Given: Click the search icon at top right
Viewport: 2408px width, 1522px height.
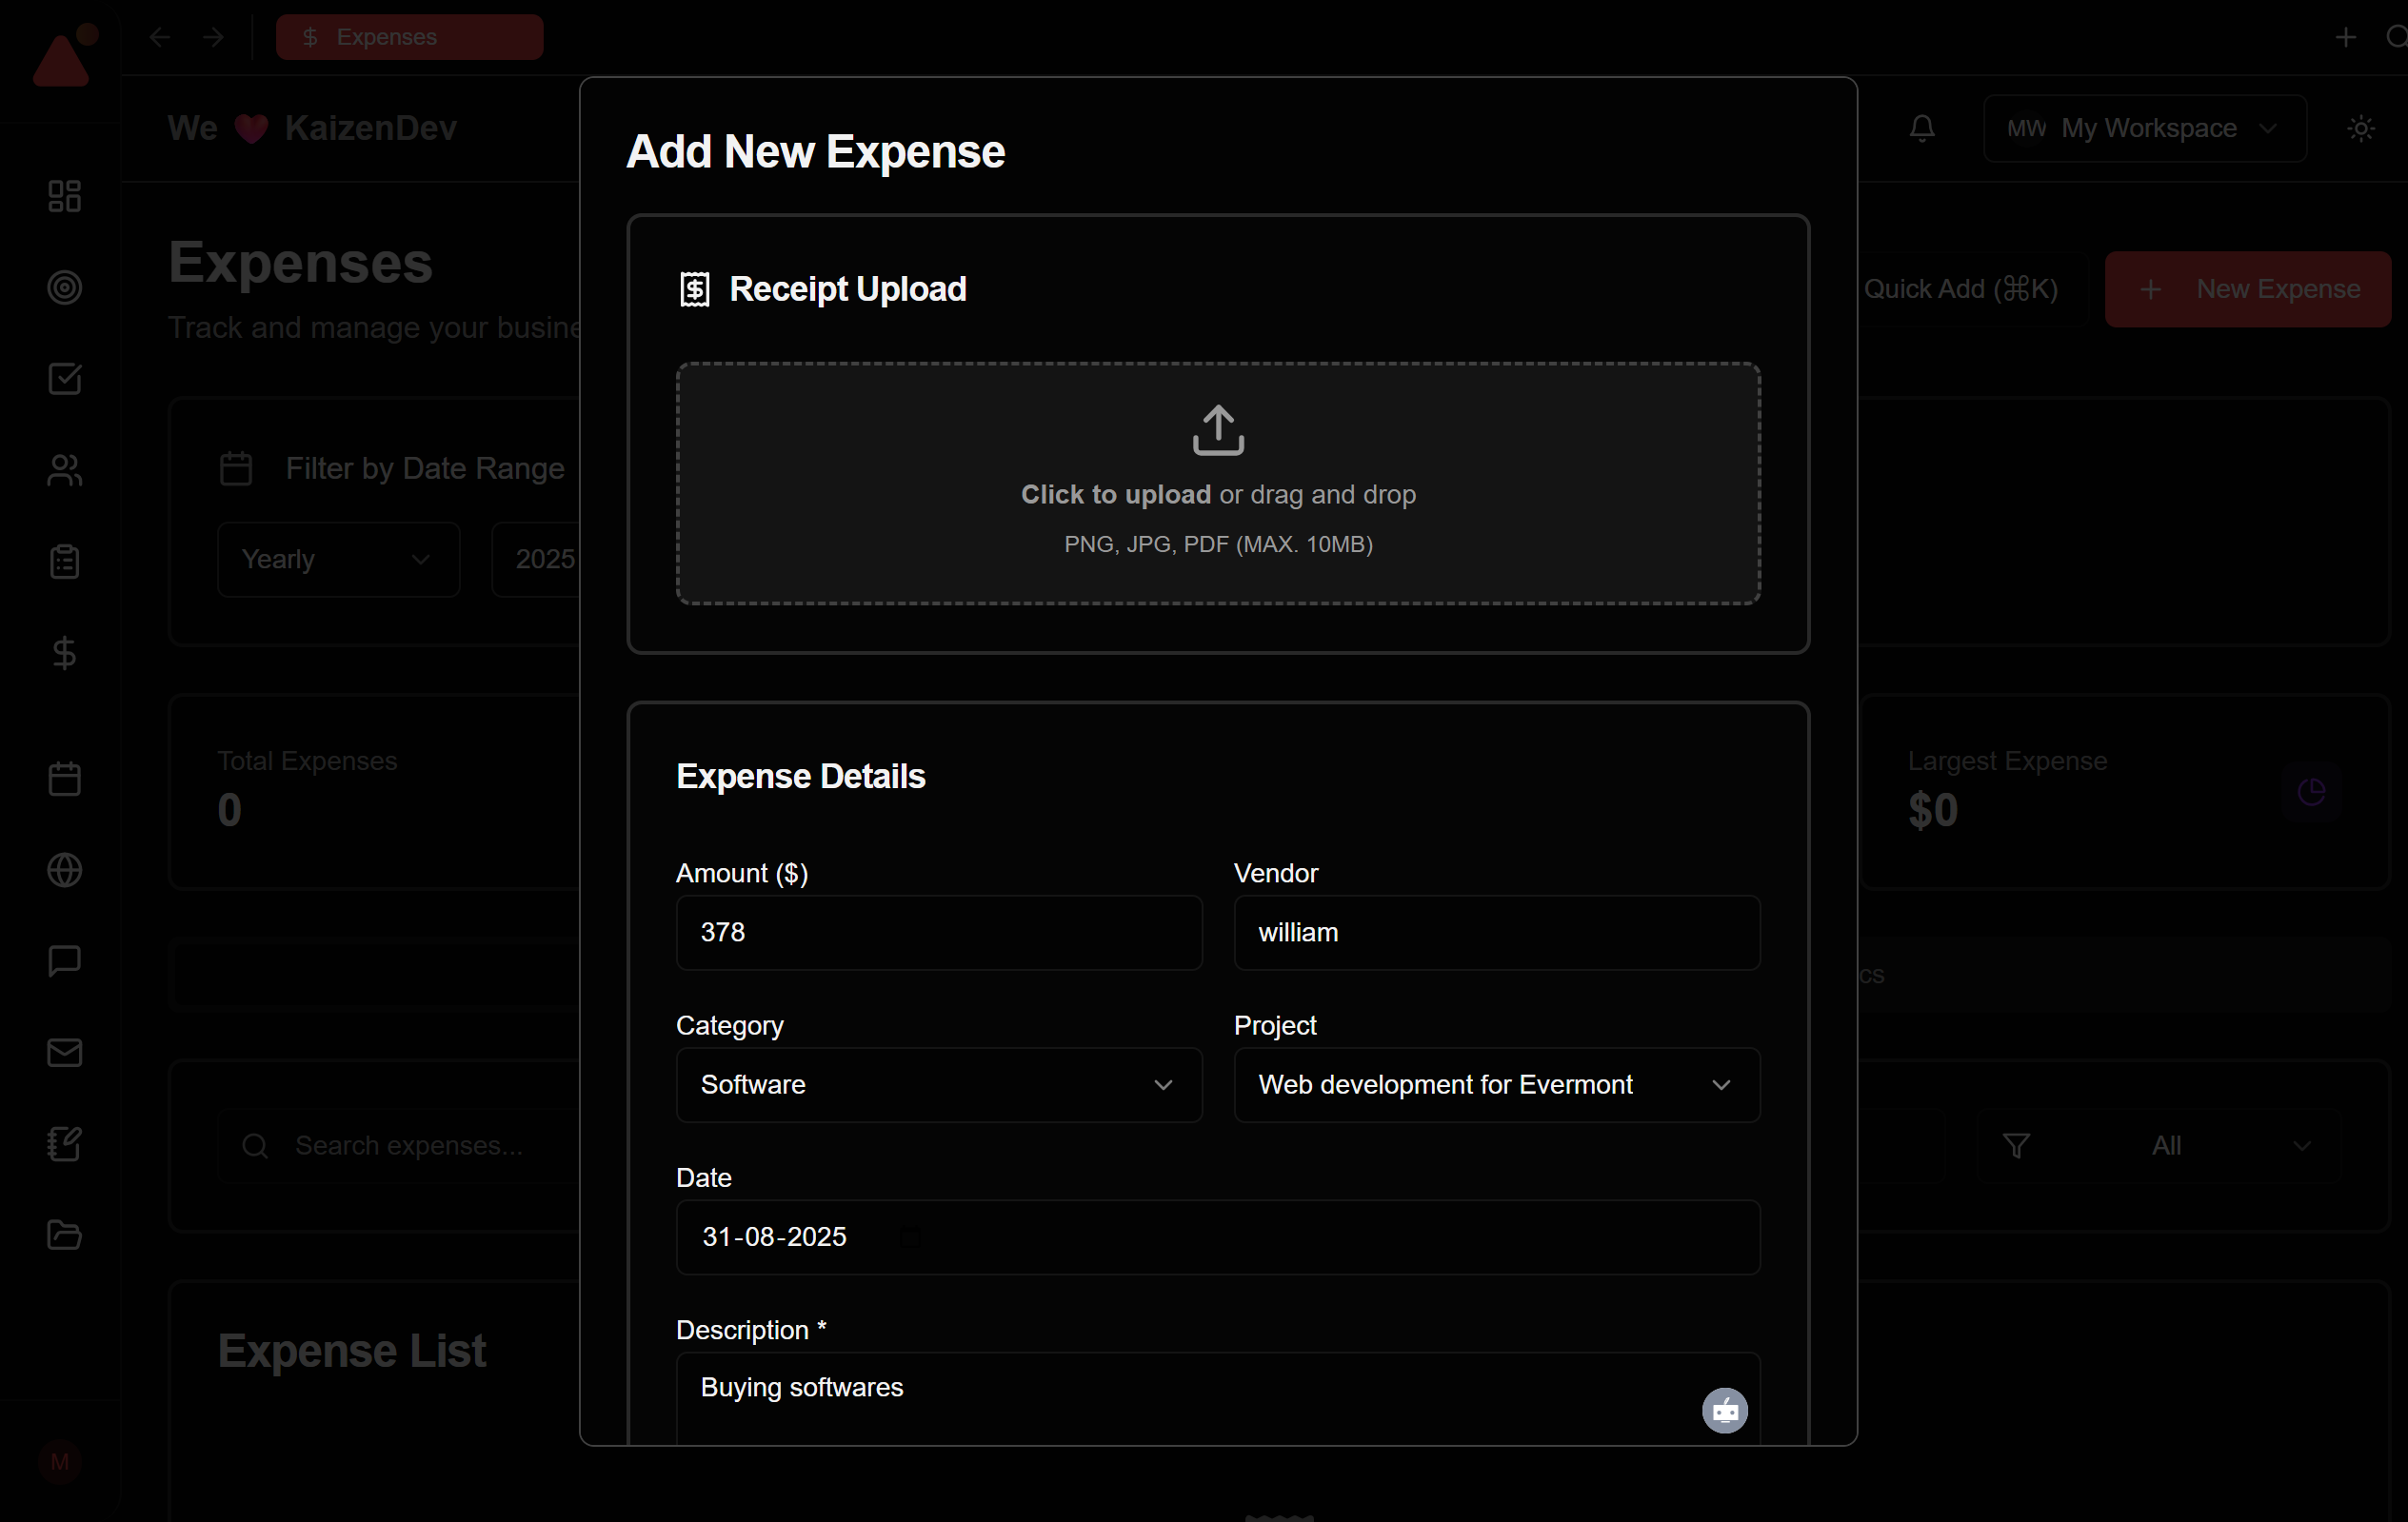Looking at the screenshot, I should [x=2396, y=37].
